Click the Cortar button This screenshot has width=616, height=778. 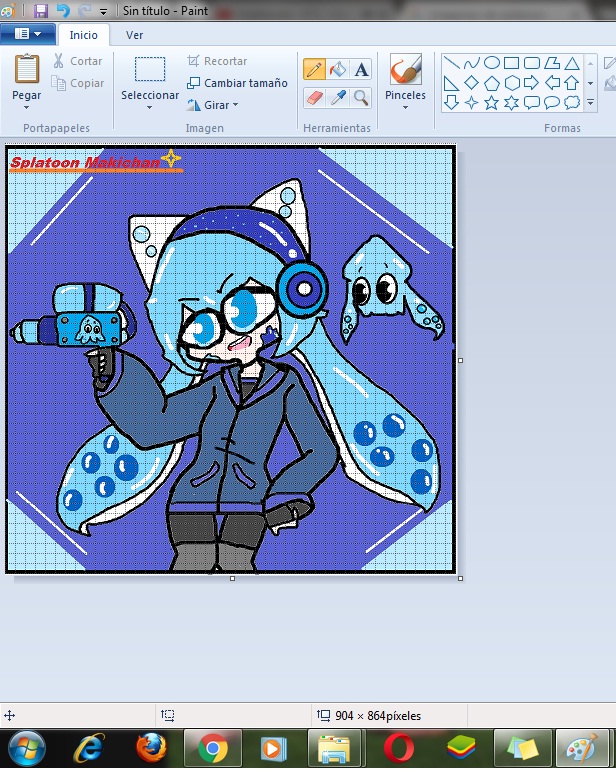click(78, 61)
